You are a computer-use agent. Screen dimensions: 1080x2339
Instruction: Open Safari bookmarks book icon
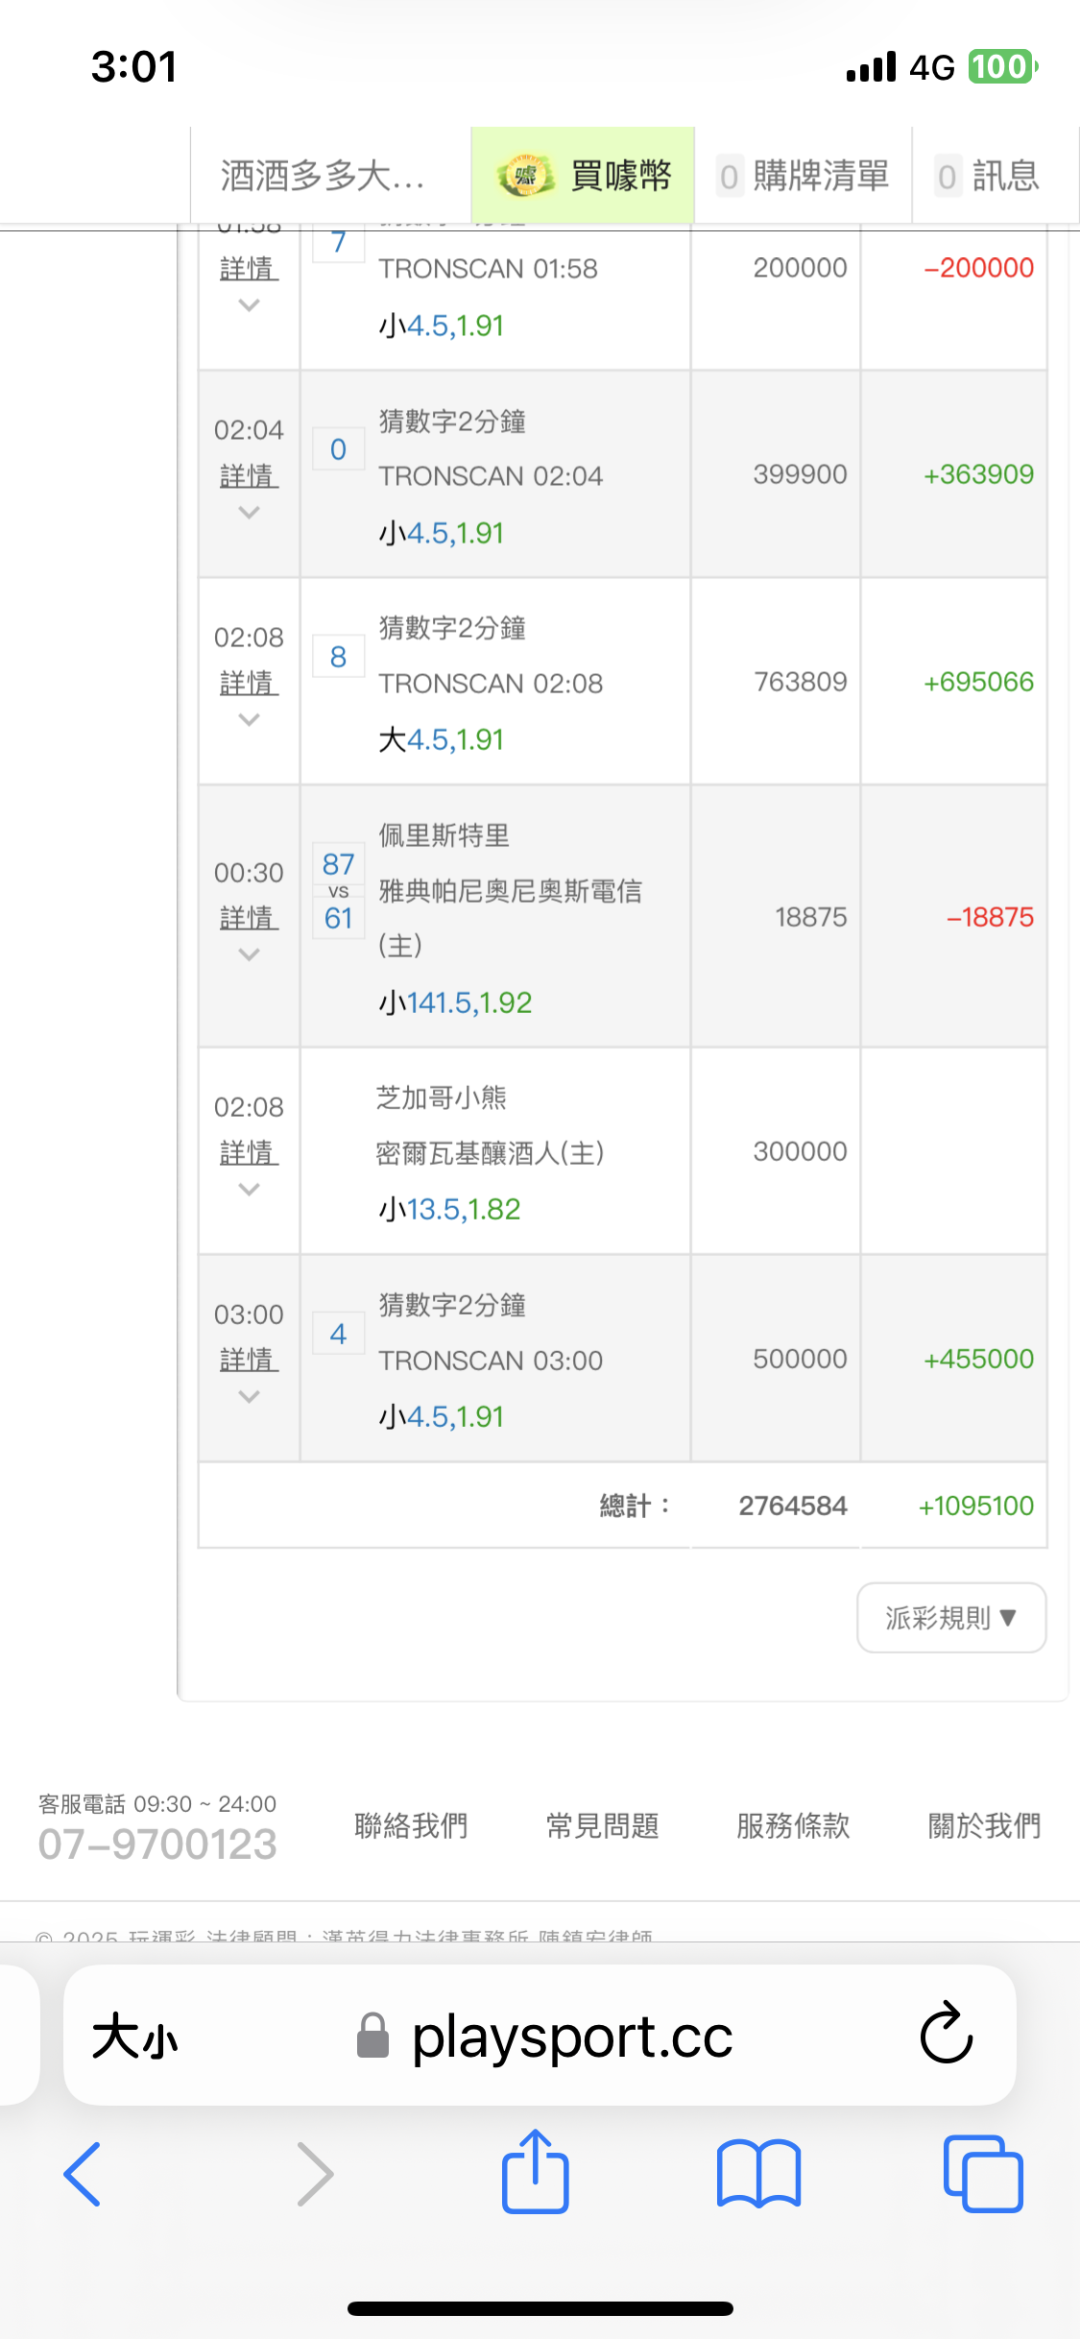pos(759,2174)
